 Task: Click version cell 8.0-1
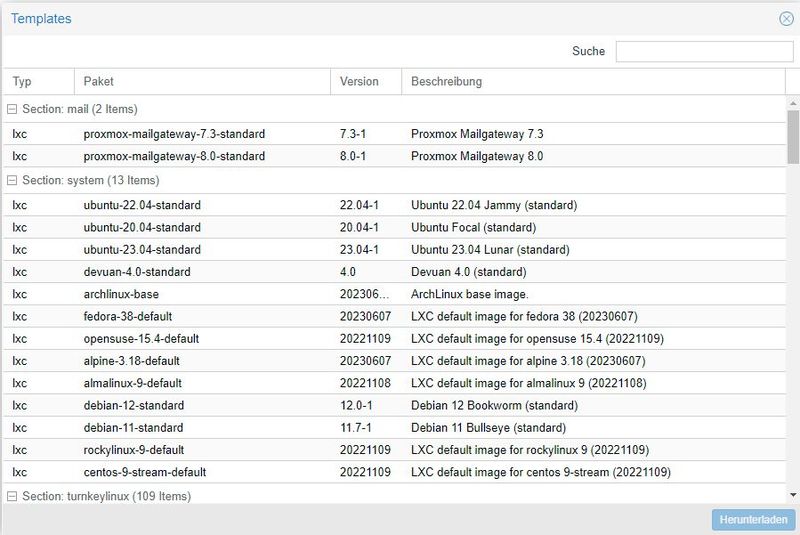[x=353, y=156]
